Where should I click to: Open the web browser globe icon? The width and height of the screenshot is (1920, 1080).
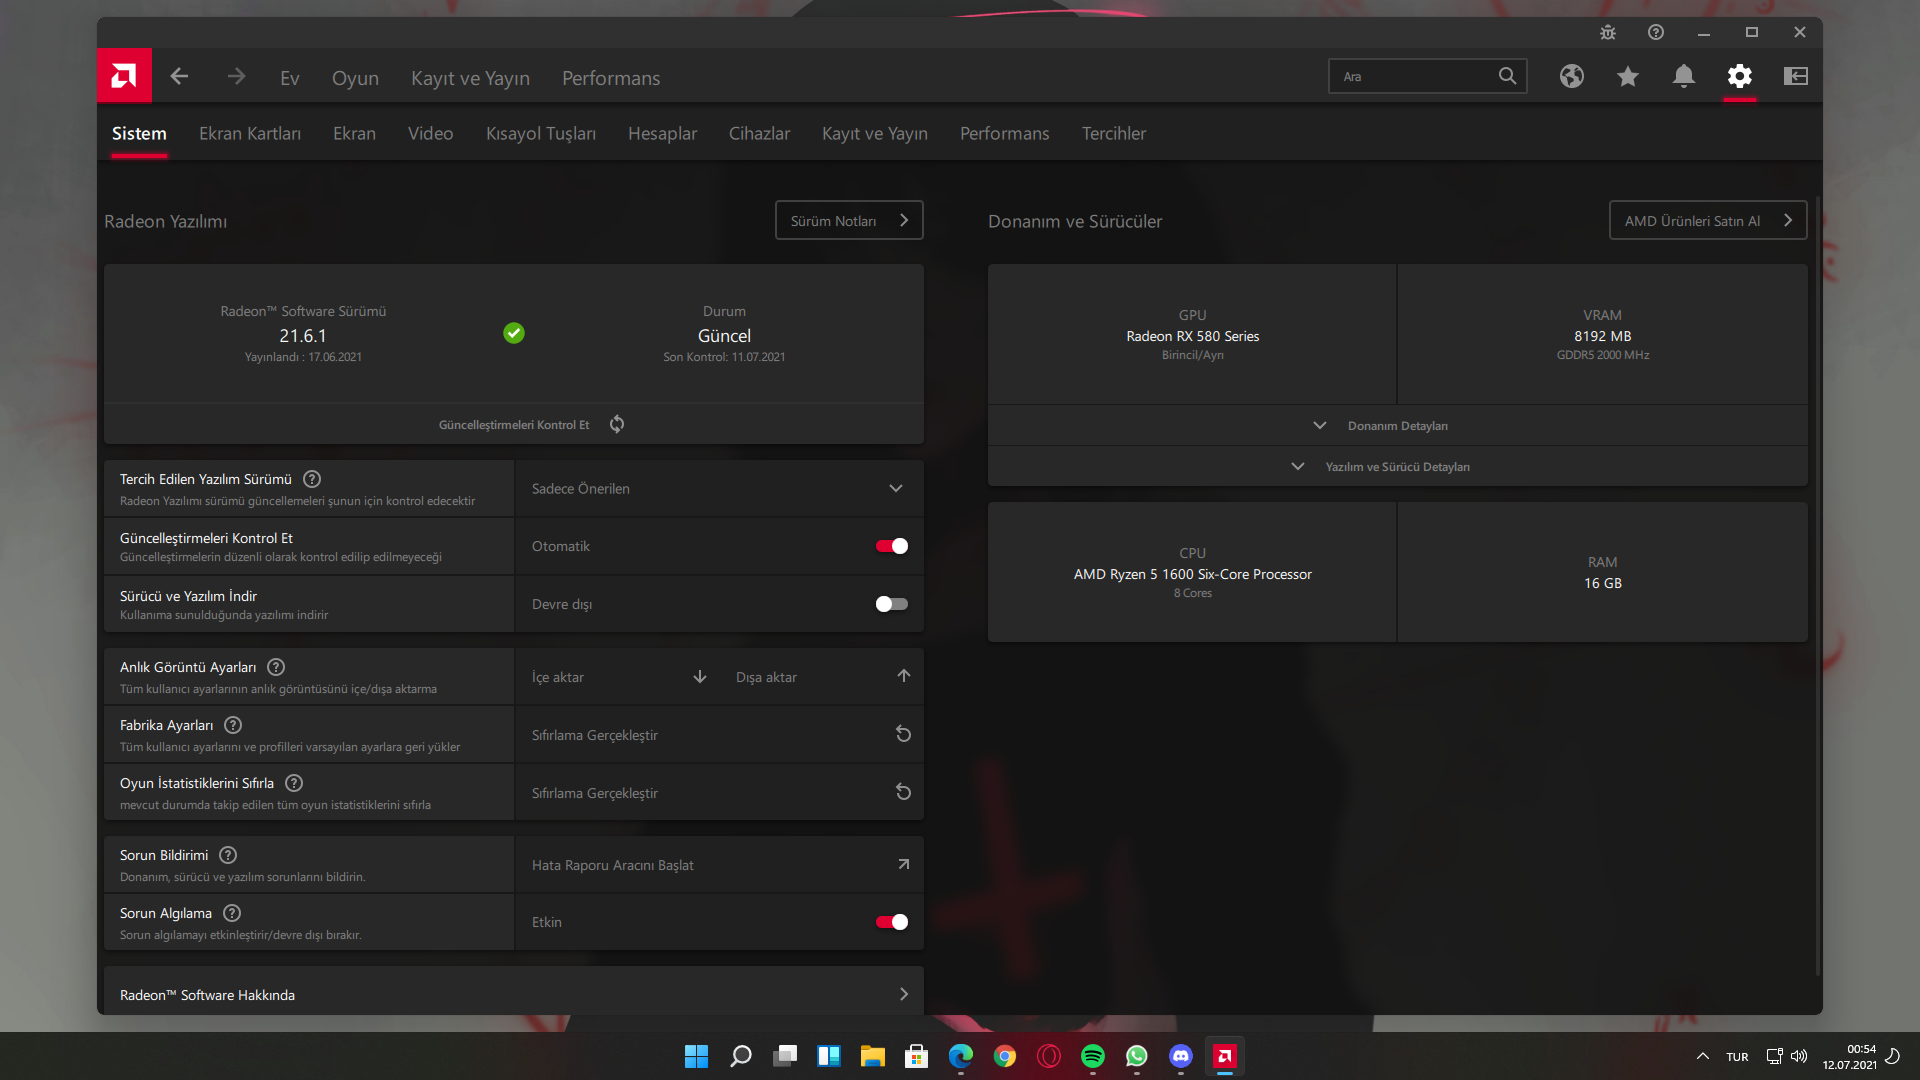1572,76
